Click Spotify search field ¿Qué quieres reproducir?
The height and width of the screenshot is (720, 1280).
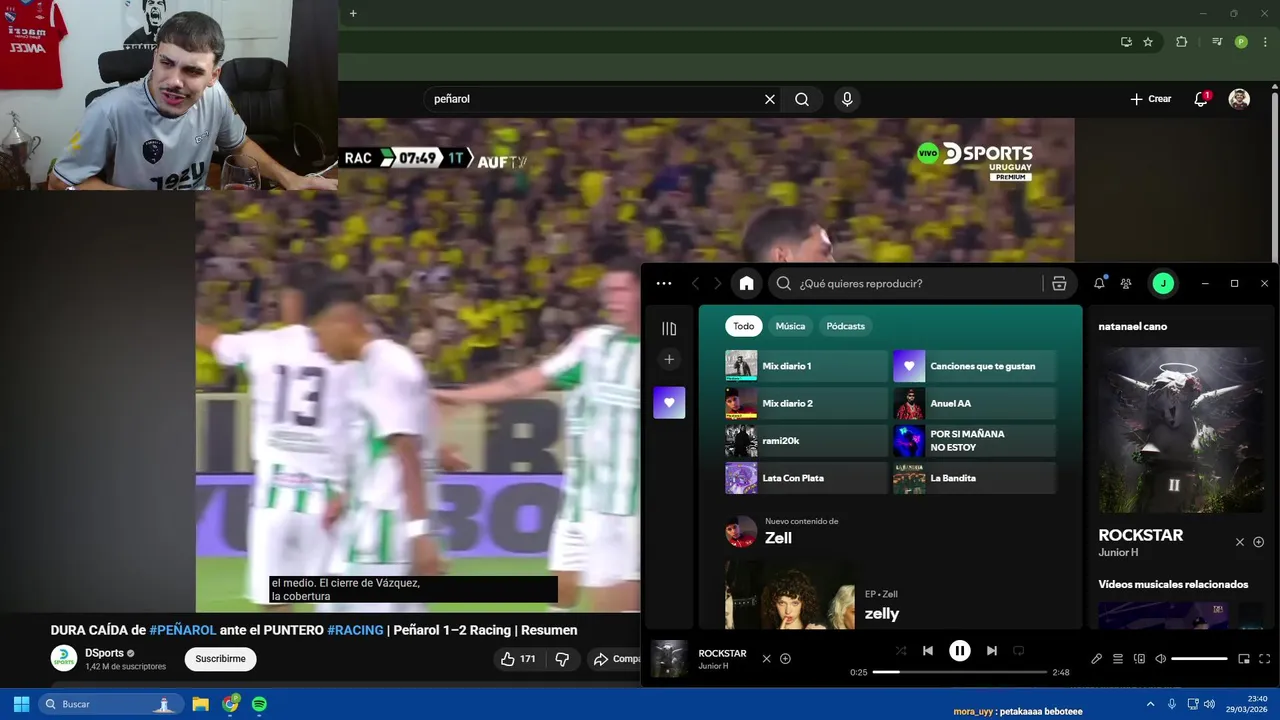[905, 284]
